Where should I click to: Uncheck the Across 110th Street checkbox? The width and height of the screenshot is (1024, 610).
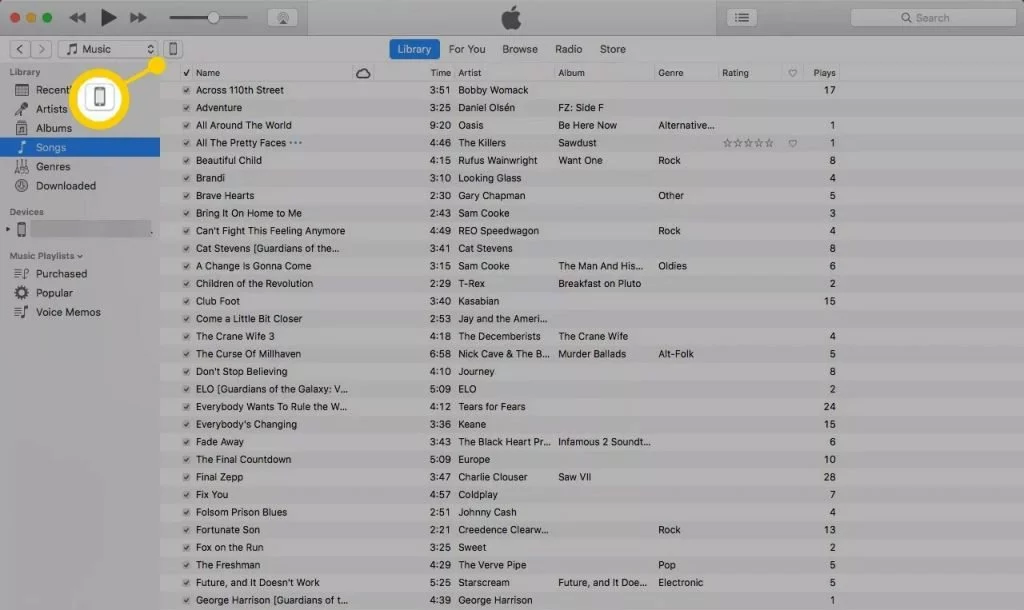[x=186, y=90]
